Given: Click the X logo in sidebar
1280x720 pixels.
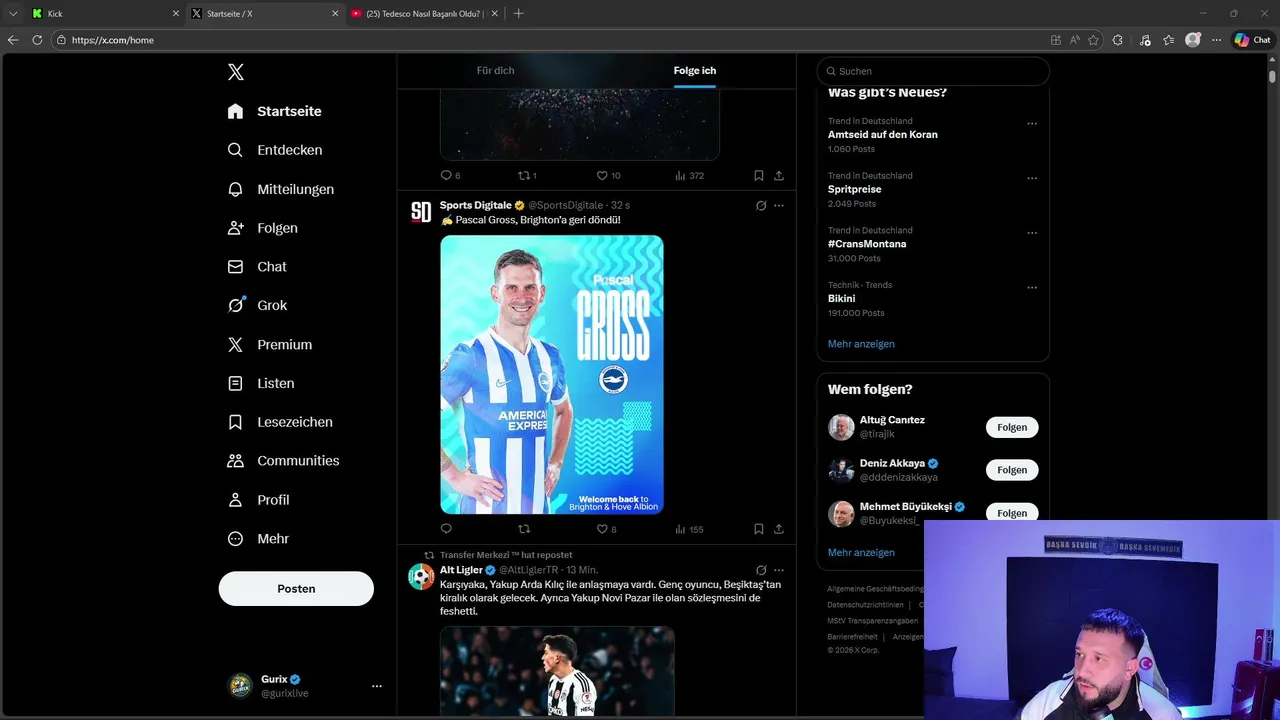Looking at the screenshot, I should (x=235, y=72).
